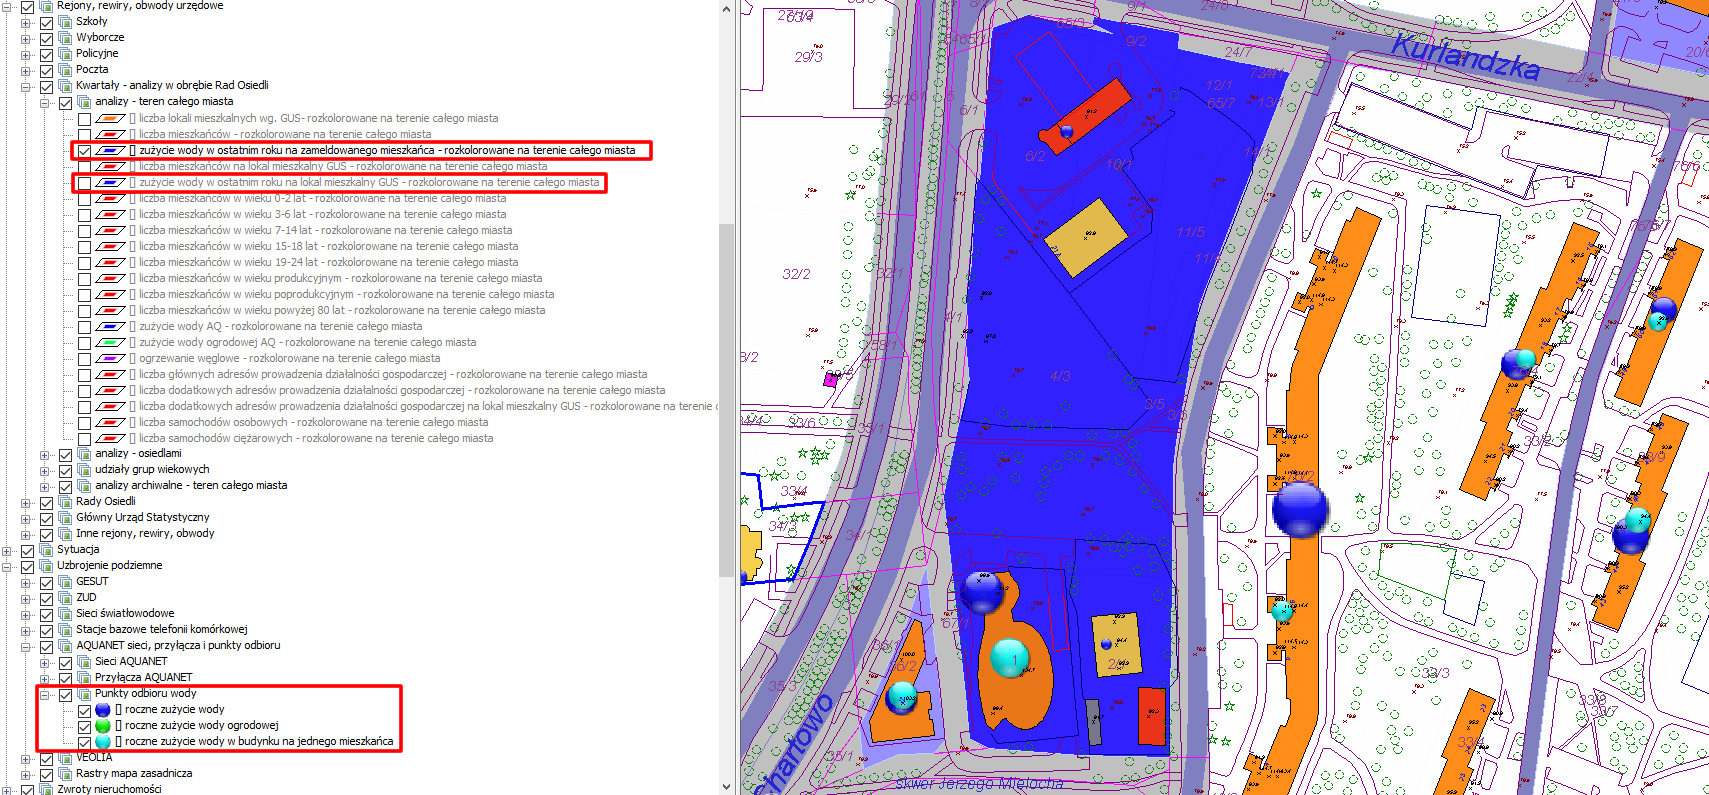Expand the Rady Osiedli node
Image resolution: width=1709 pixels, height=795 pixels.
(x=26, y=502)
